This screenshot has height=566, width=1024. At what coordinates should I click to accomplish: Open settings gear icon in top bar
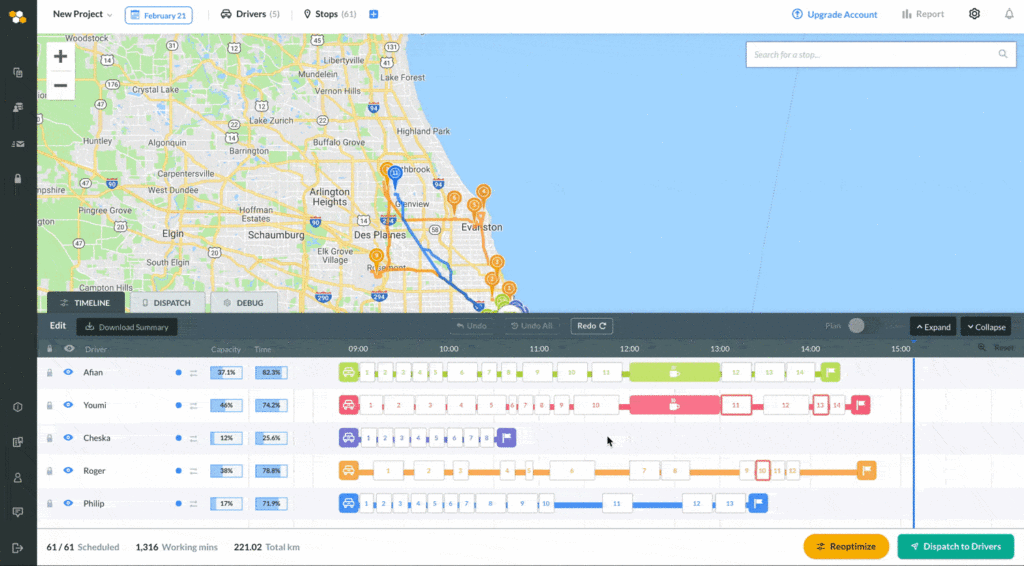coord(974,14)
